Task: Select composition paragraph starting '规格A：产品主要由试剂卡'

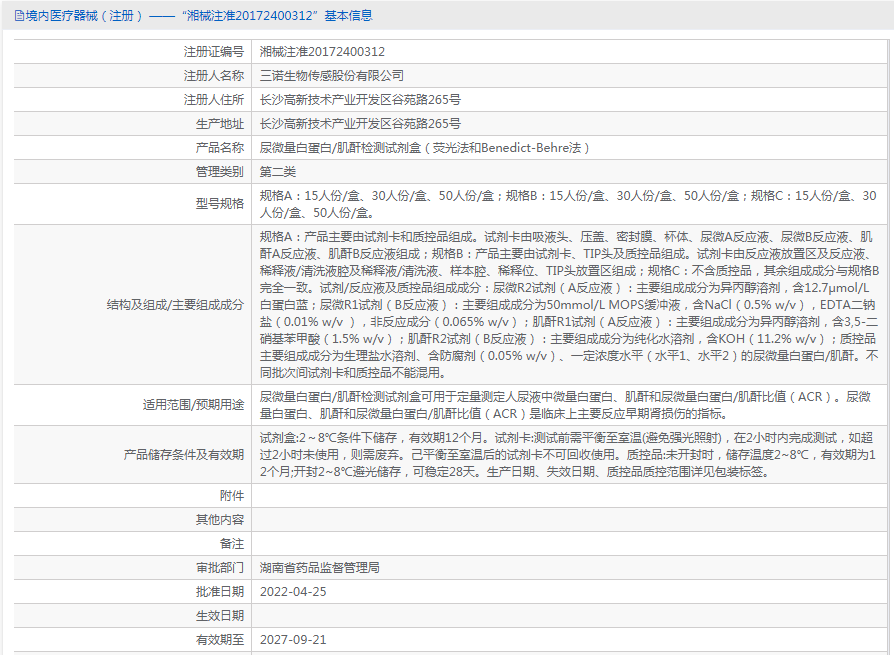Action: (x=569, y=304)
